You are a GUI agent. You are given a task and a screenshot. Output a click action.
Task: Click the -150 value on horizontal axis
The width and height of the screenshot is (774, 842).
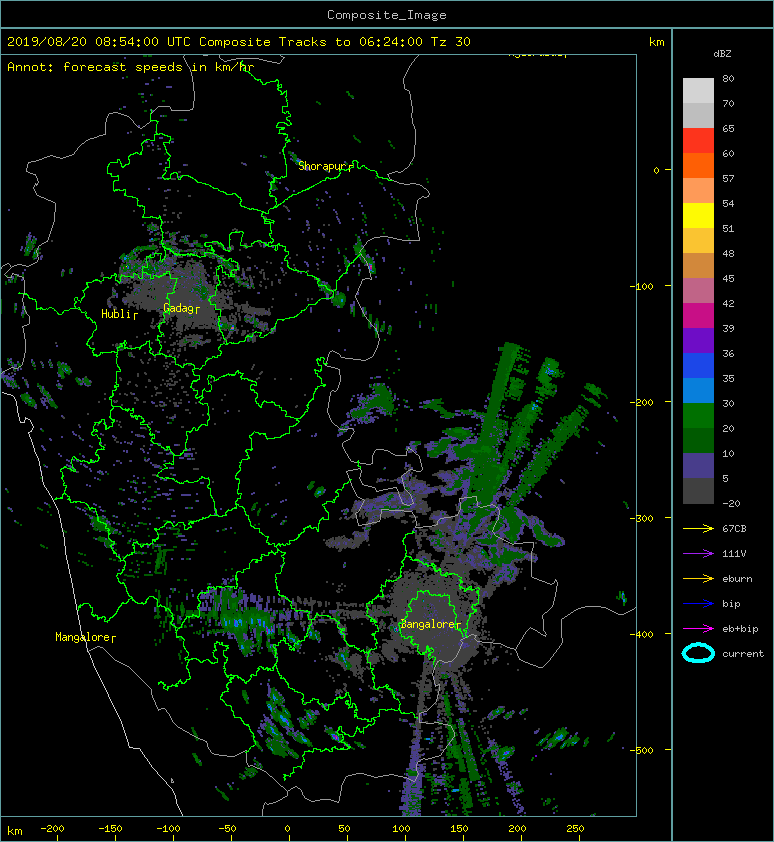110,829
